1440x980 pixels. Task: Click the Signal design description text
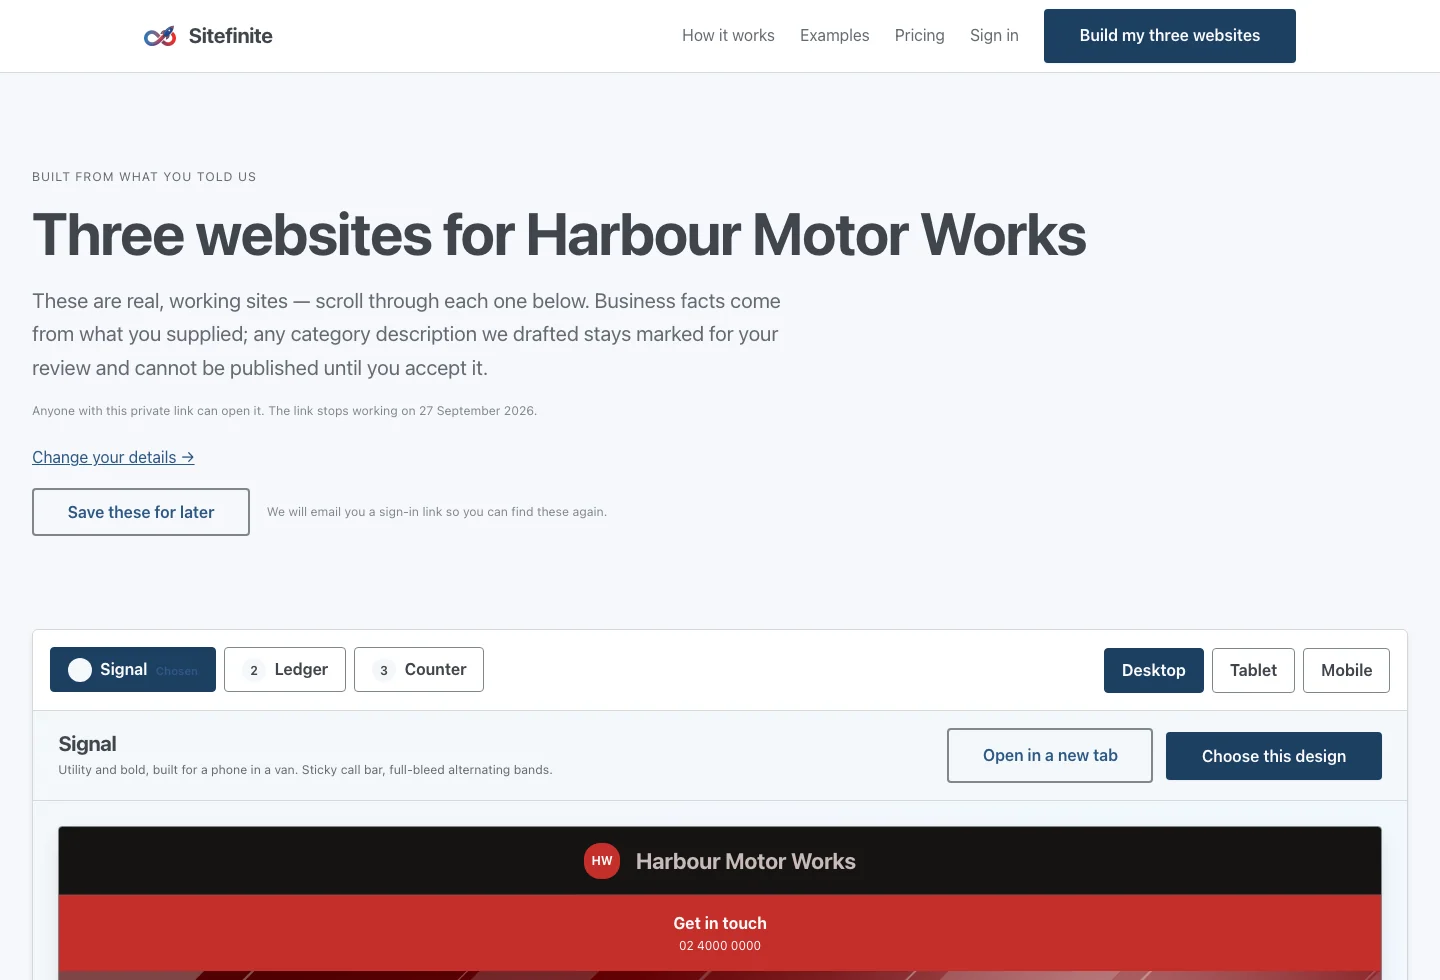[305, 770]
